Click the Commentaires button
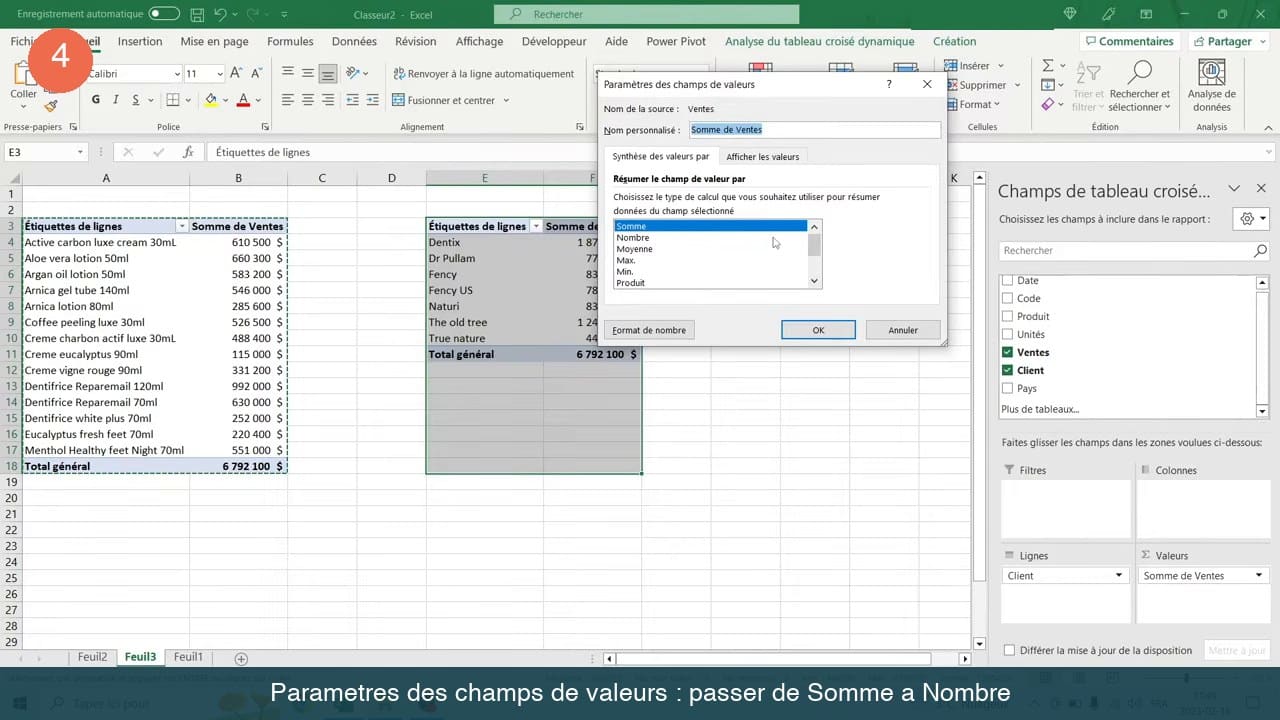This screenshot has height=720, width=1280. pyautogui.click(x=1129, y=42)
